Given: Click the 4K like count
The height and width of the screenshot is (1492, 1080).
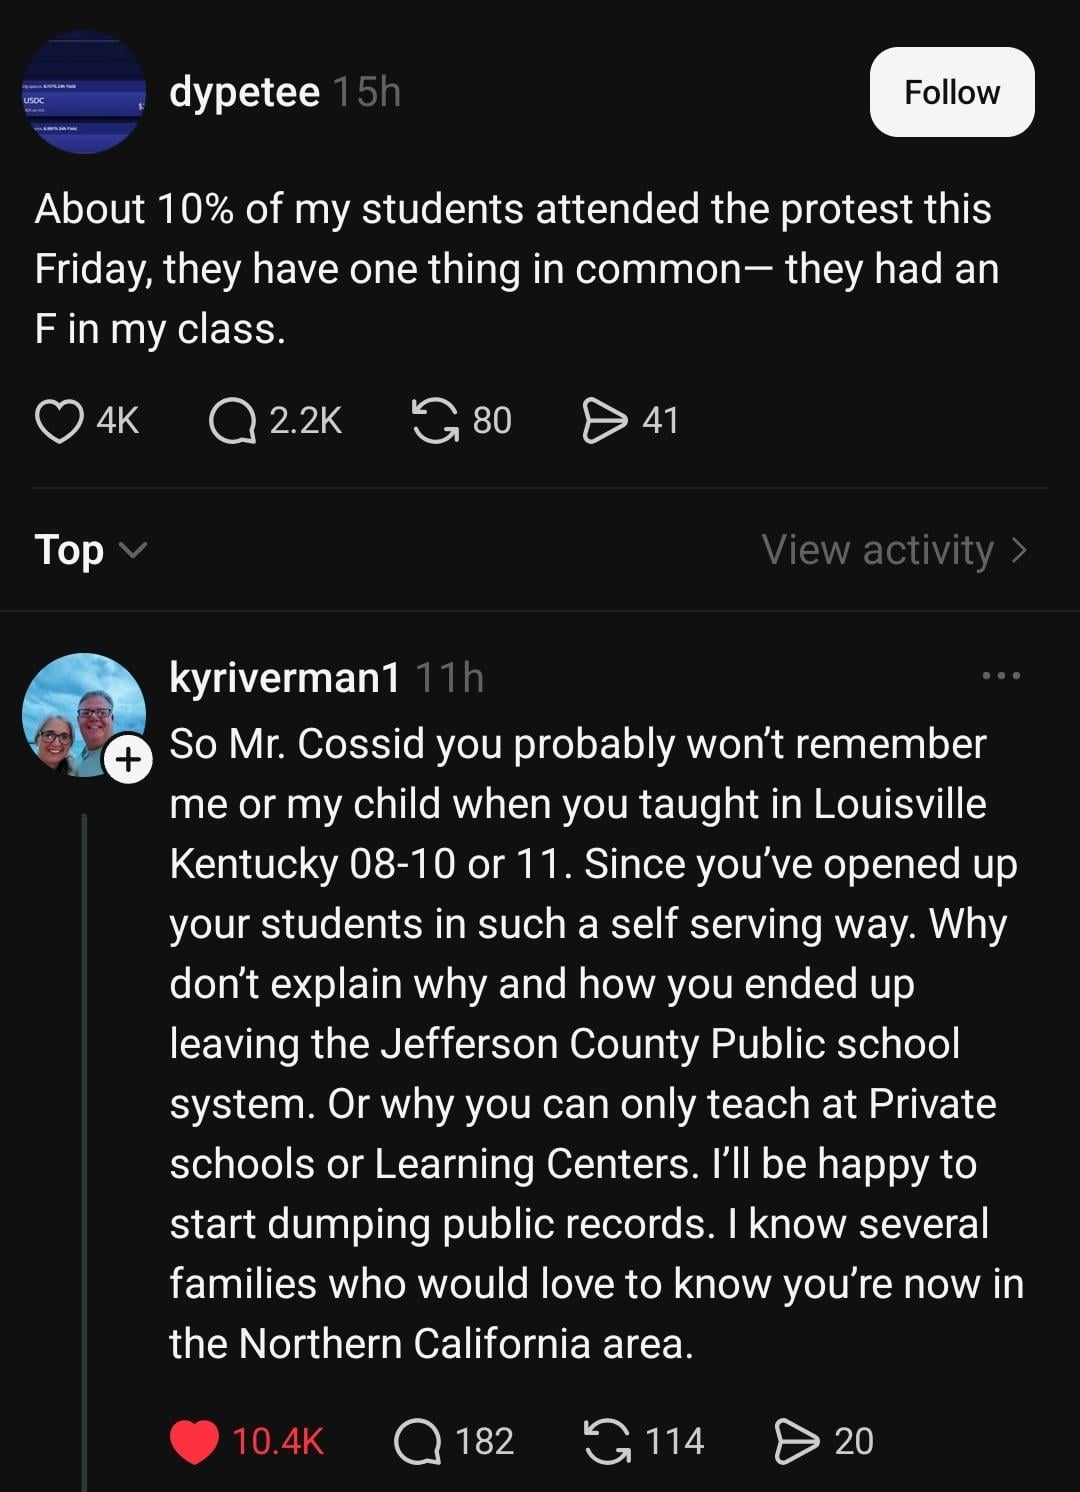Looking at the screenshot, I should 118,421.
